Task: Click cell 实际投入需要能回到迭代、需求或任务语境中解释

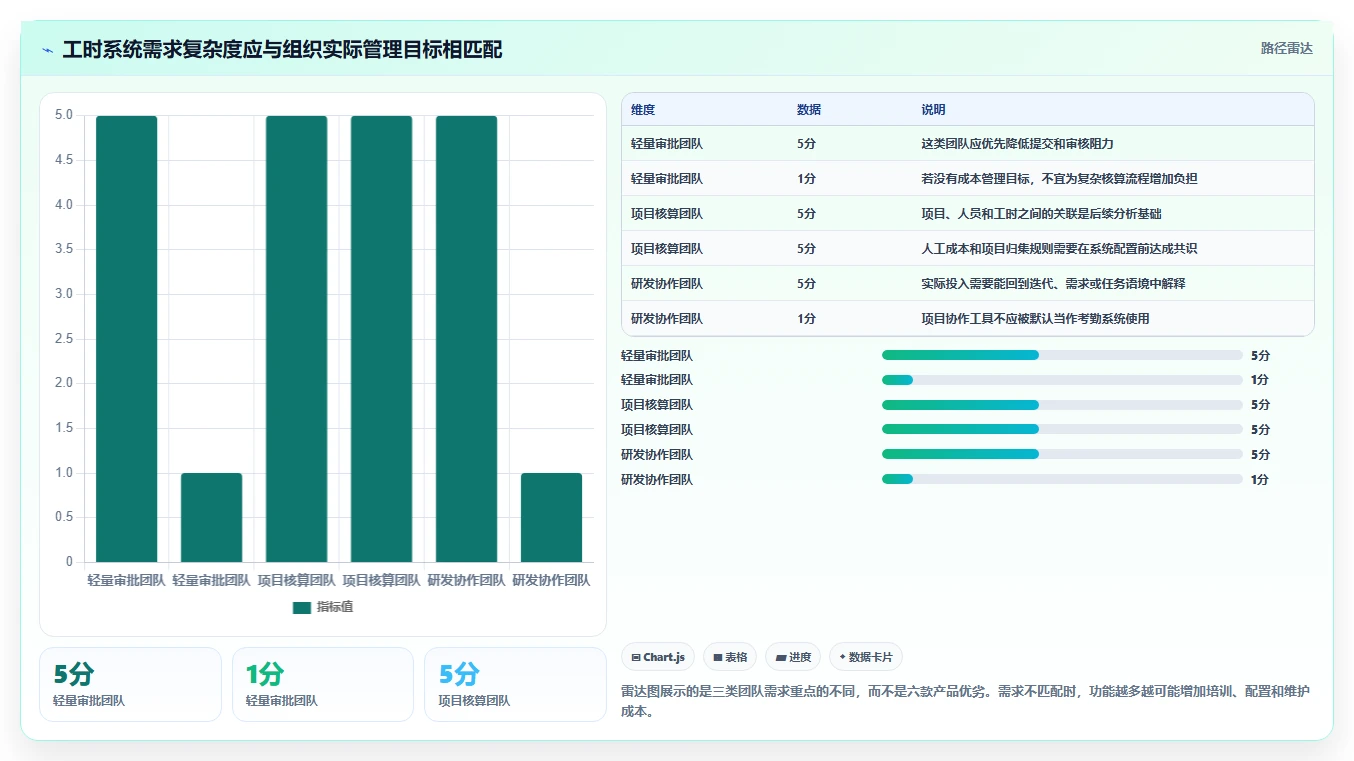Action: [x=1053, y=284]
